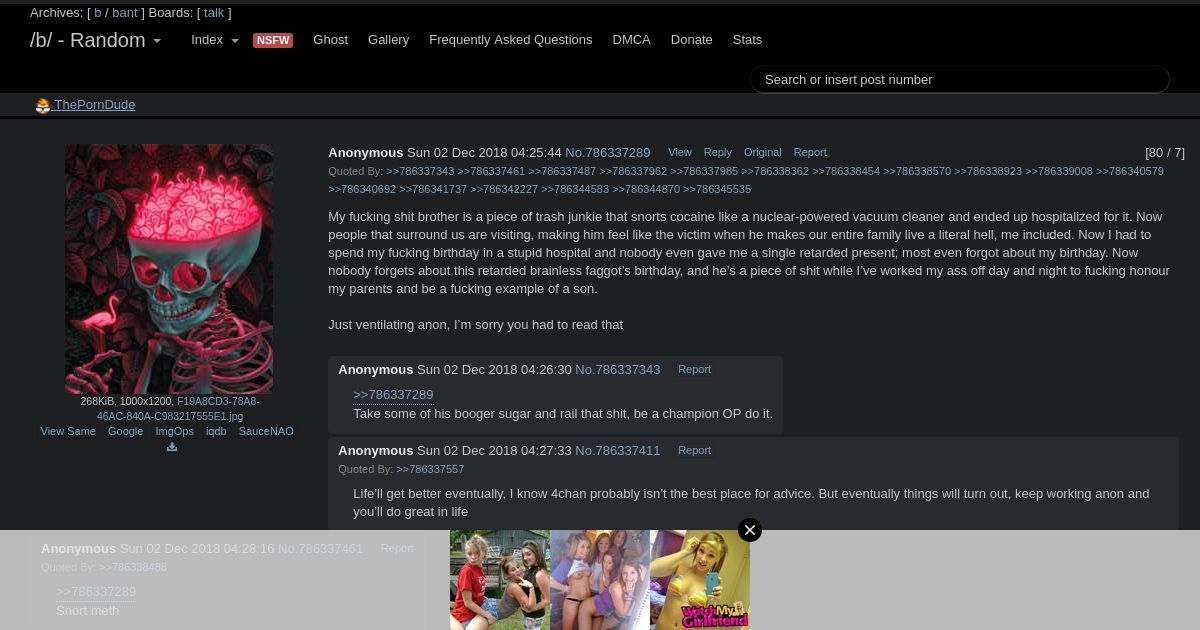Open quoted-by link >>786337487
Viewport: 1200px width, 630px height.
point(562,172)
